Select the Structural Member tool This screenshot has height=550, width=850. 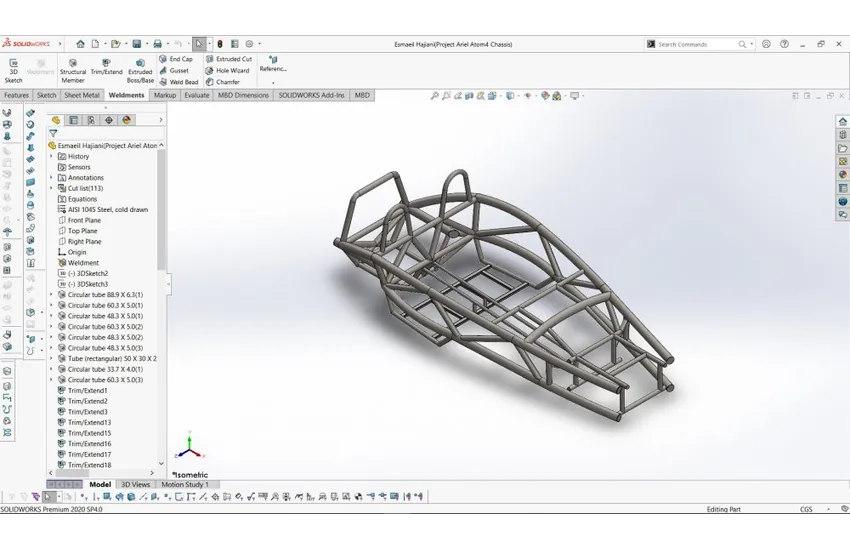73,71
